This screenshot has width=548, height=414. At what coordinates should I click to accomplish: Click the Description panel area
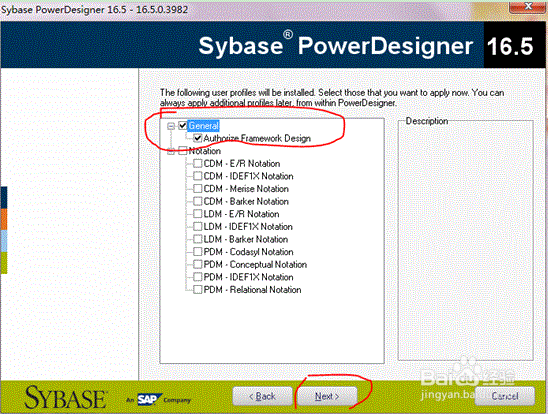[466, 240]
